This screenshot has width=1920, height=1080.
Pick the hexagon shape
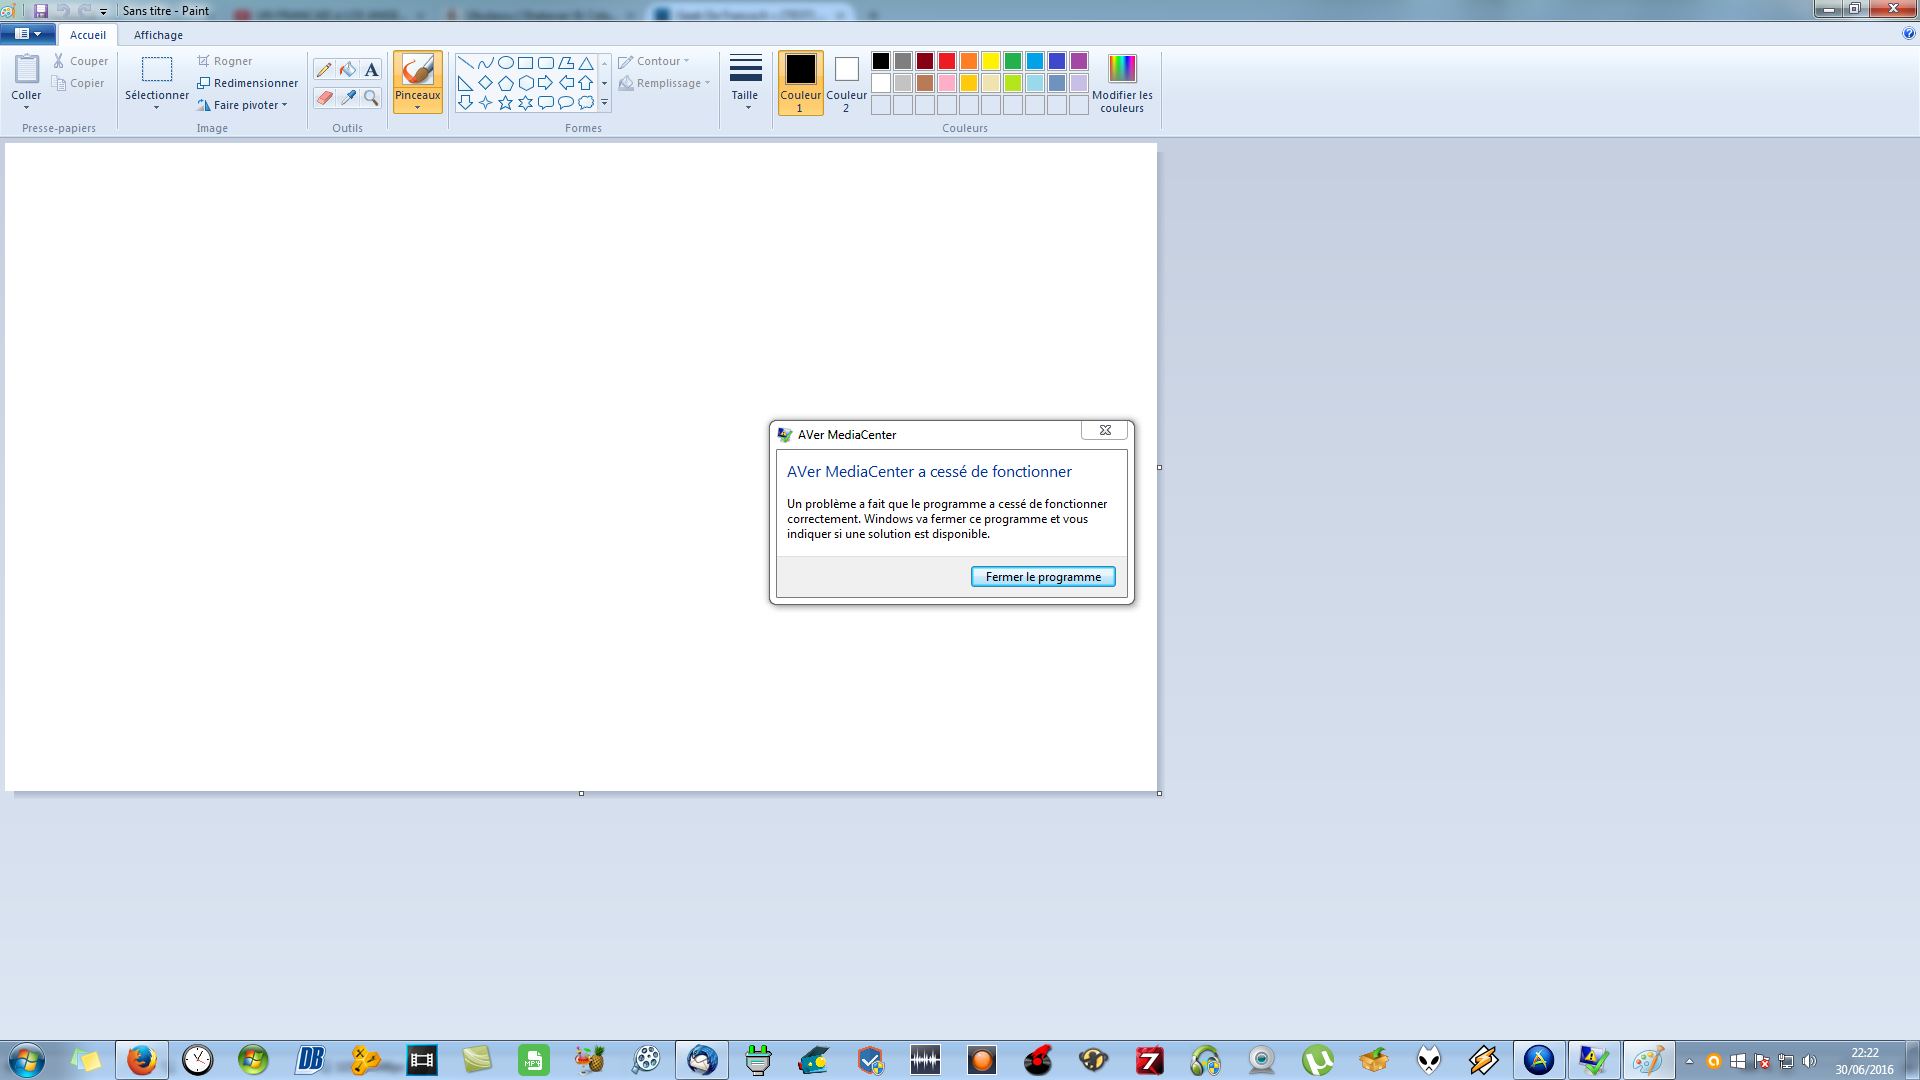tap(526, 83)
